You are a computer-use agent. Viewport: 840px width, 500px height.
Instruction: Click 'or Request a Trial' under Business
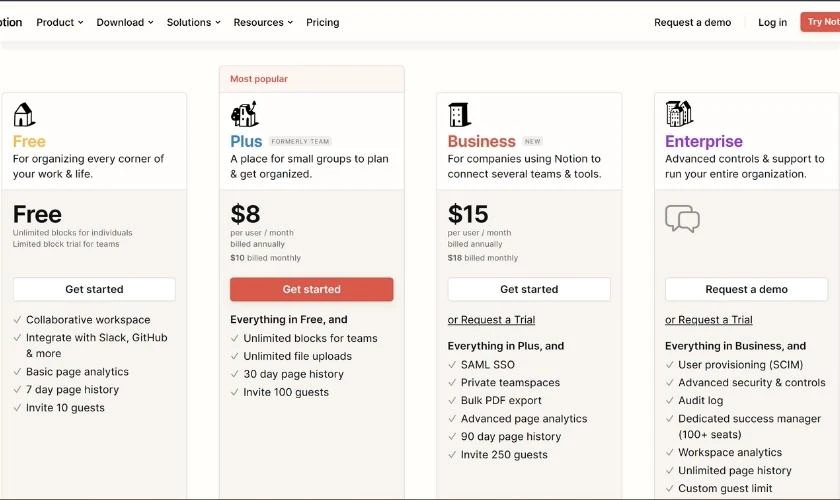coord(491,320)
